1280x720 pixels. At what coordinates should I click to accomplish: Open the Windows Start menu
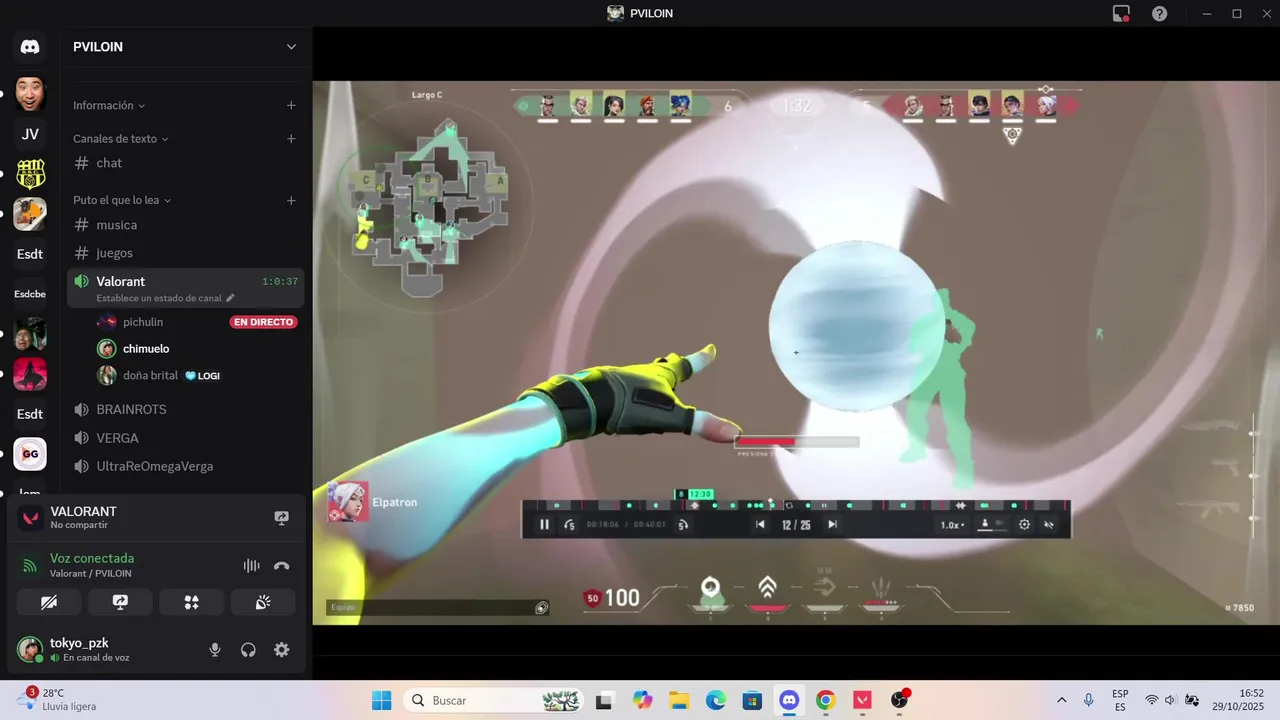382,700
